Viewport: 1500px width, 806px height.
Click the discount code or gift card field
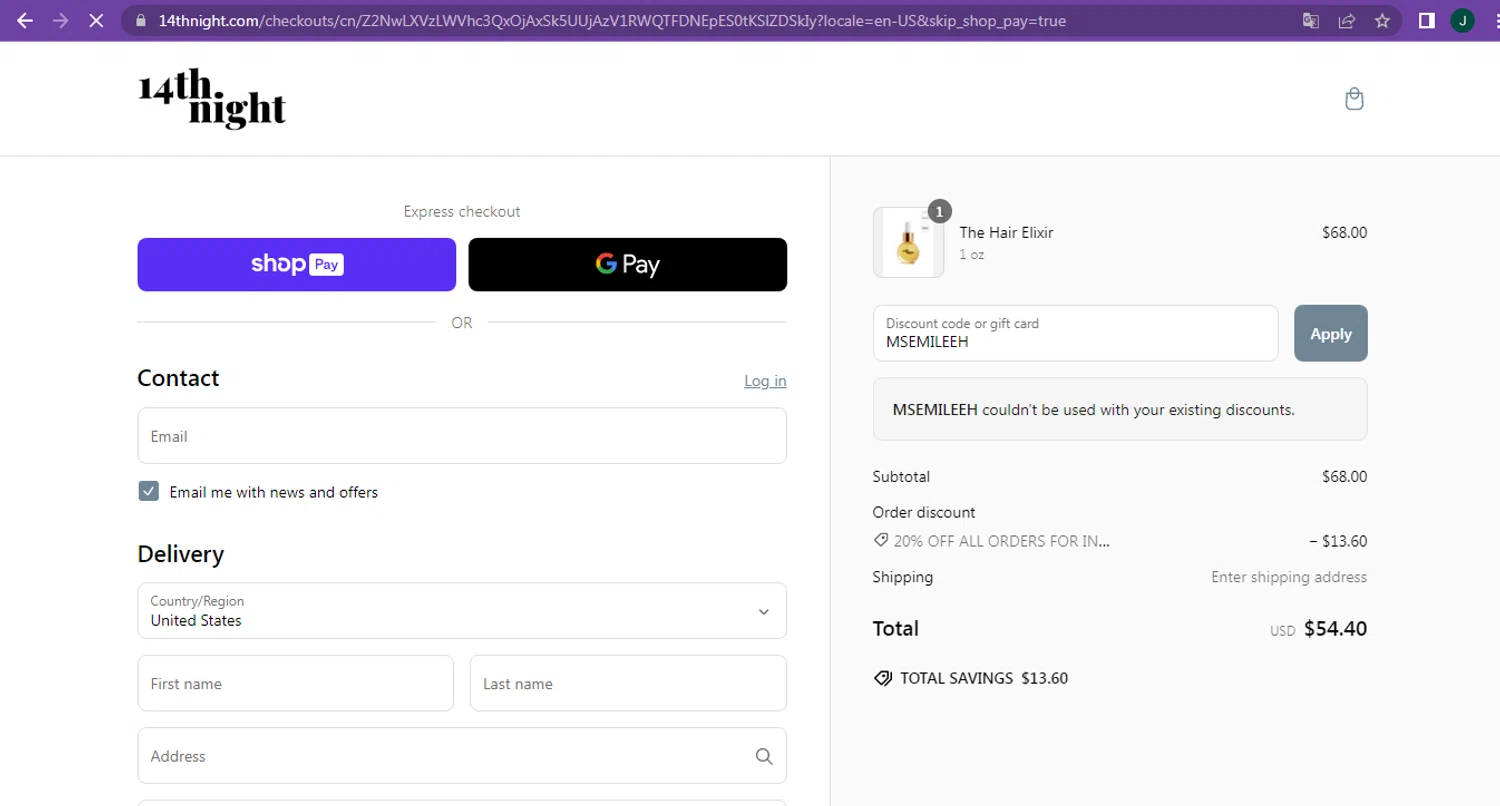click(x=1076, y=333)
